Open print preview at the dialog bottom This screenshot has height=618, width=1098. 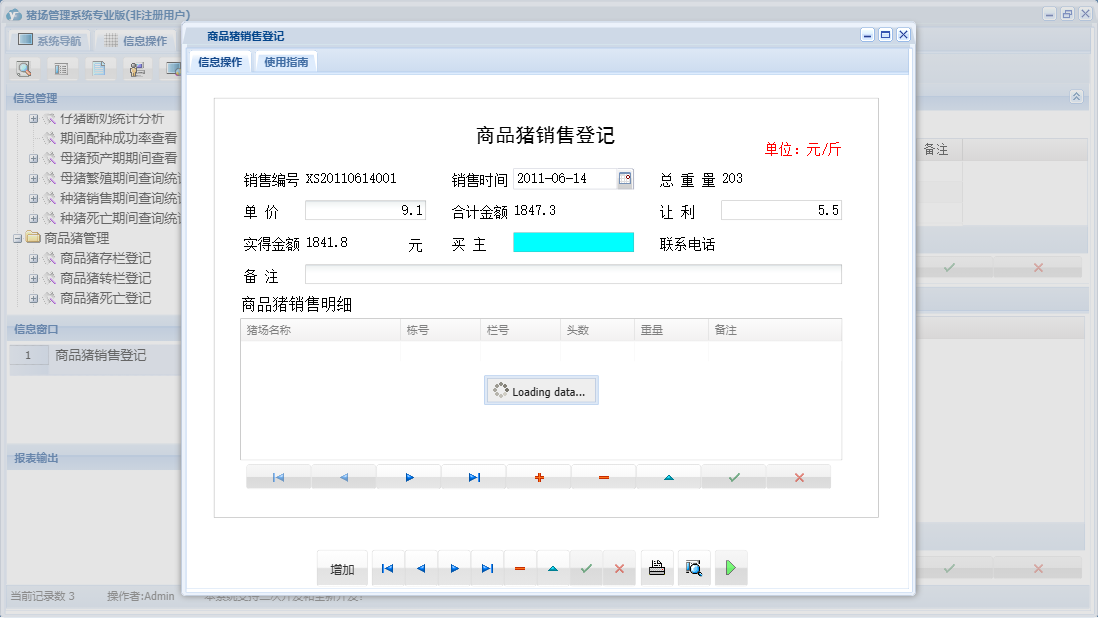pyautogui.click(x=694, y=567)
